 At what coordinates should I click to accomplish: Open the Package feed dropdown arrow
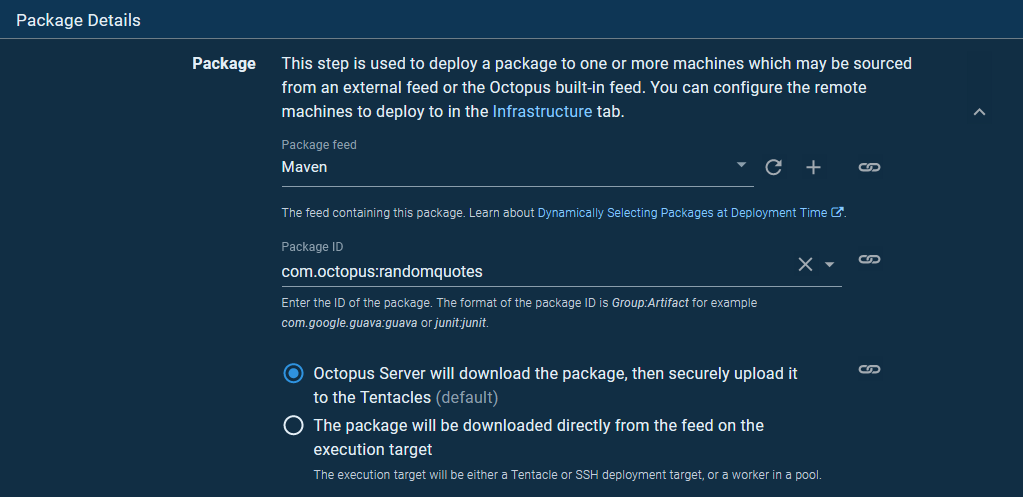pyautogui.click(x=741, y=165)
